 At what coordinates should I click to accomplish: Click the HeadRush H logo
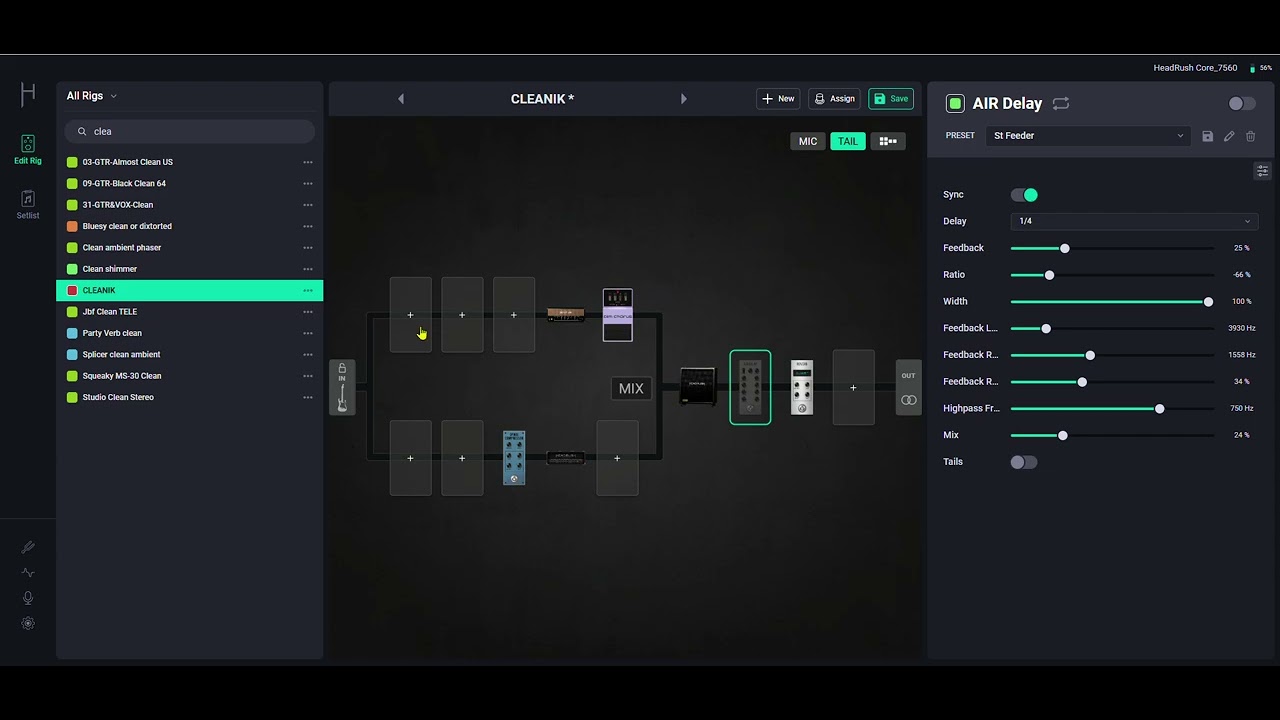pyautogui.click(x=28, y=94)
